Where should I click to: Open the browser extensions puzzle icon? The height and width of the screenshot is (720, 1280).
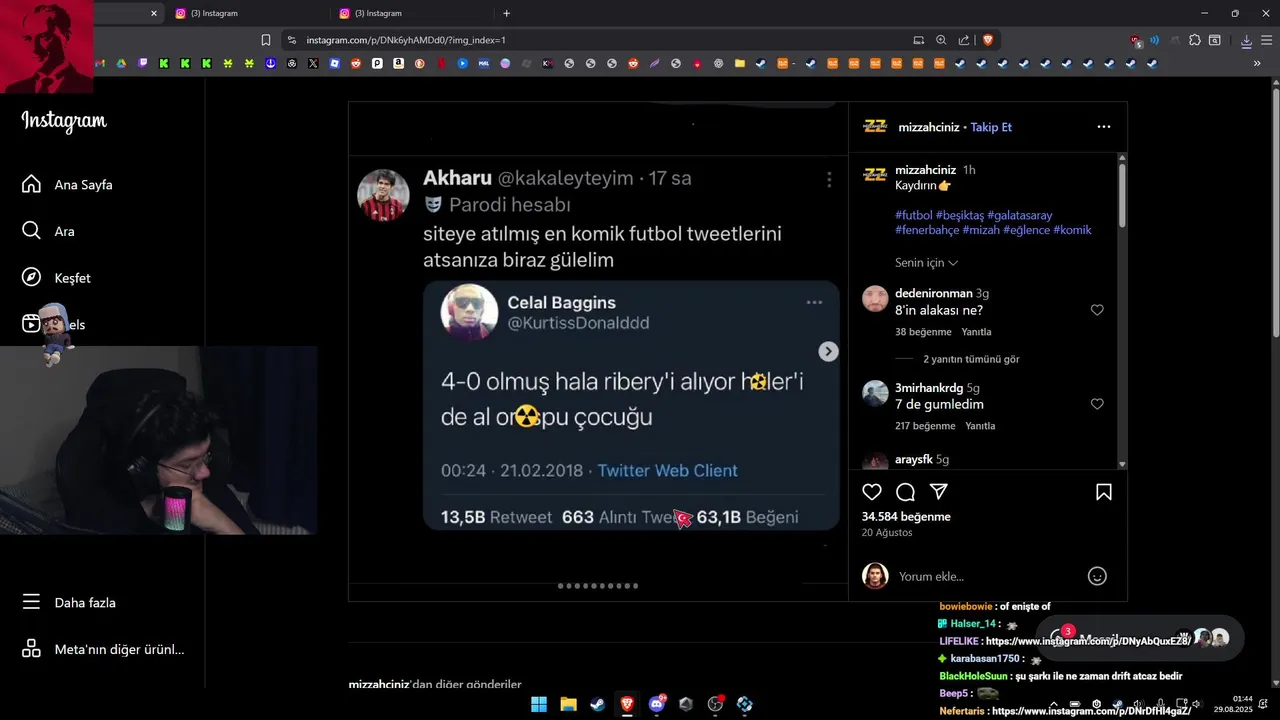coord(1194,40)
